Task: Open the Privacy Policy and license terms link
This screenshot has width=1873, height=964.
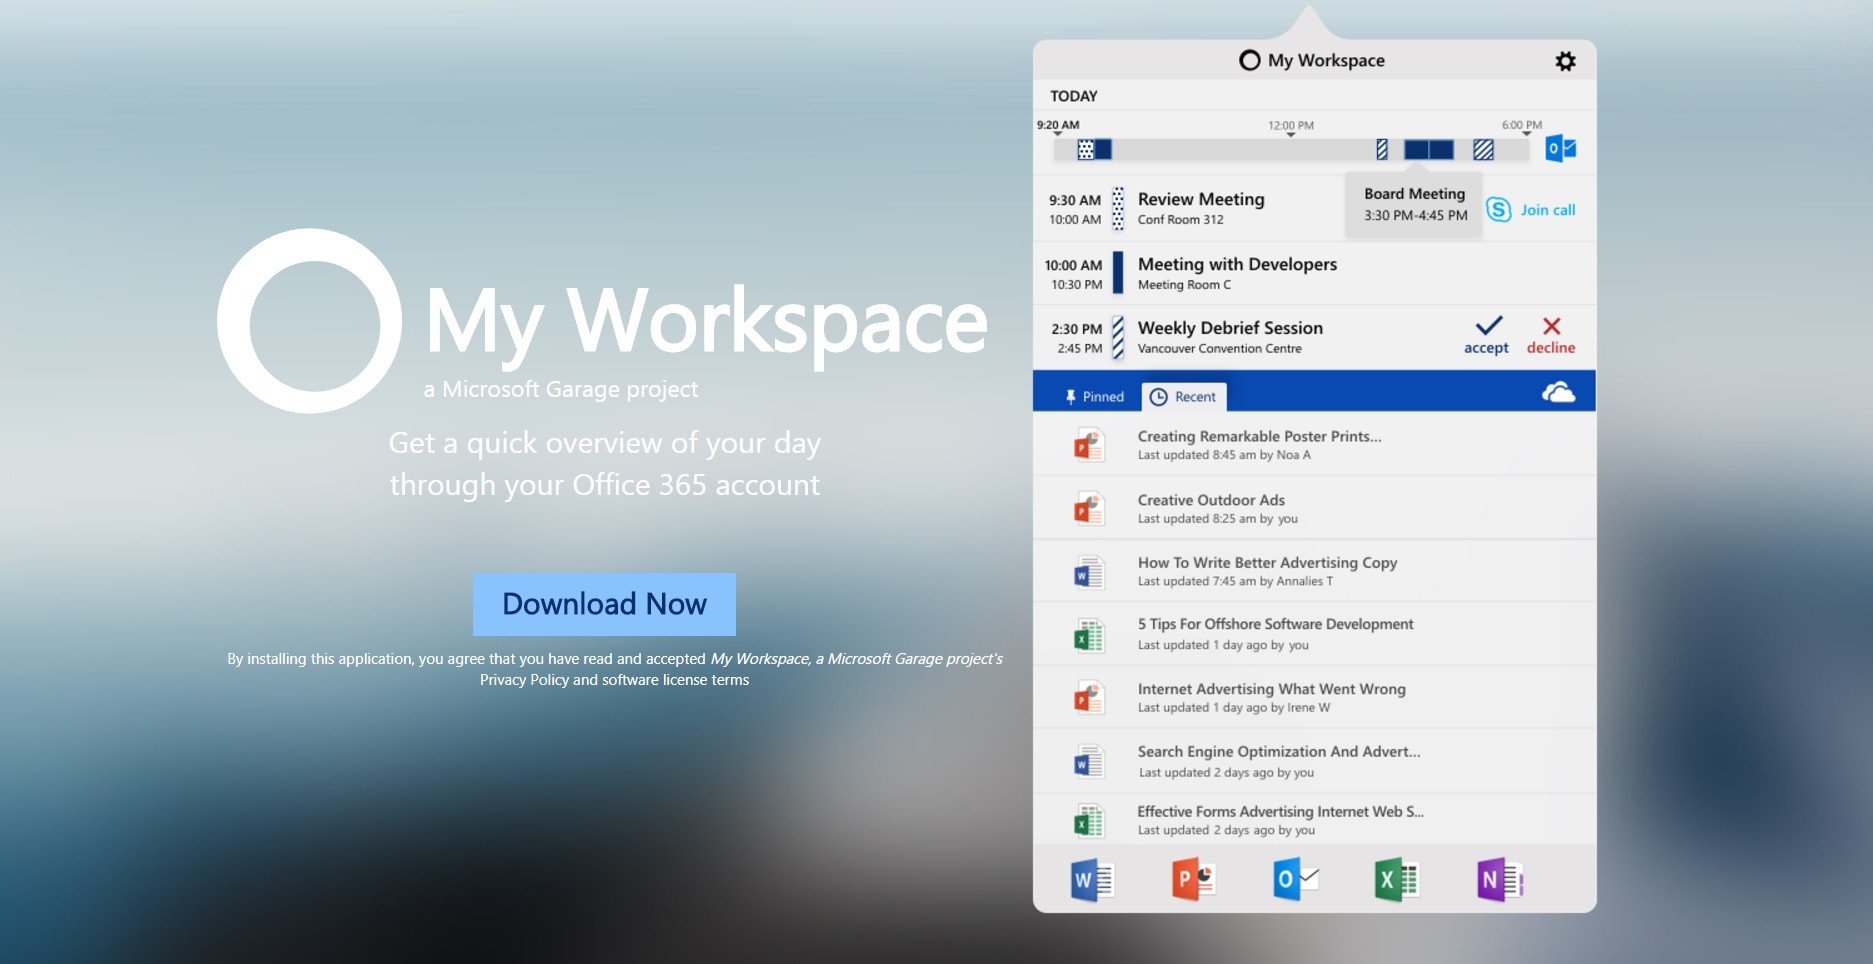Action: point(614,680)
